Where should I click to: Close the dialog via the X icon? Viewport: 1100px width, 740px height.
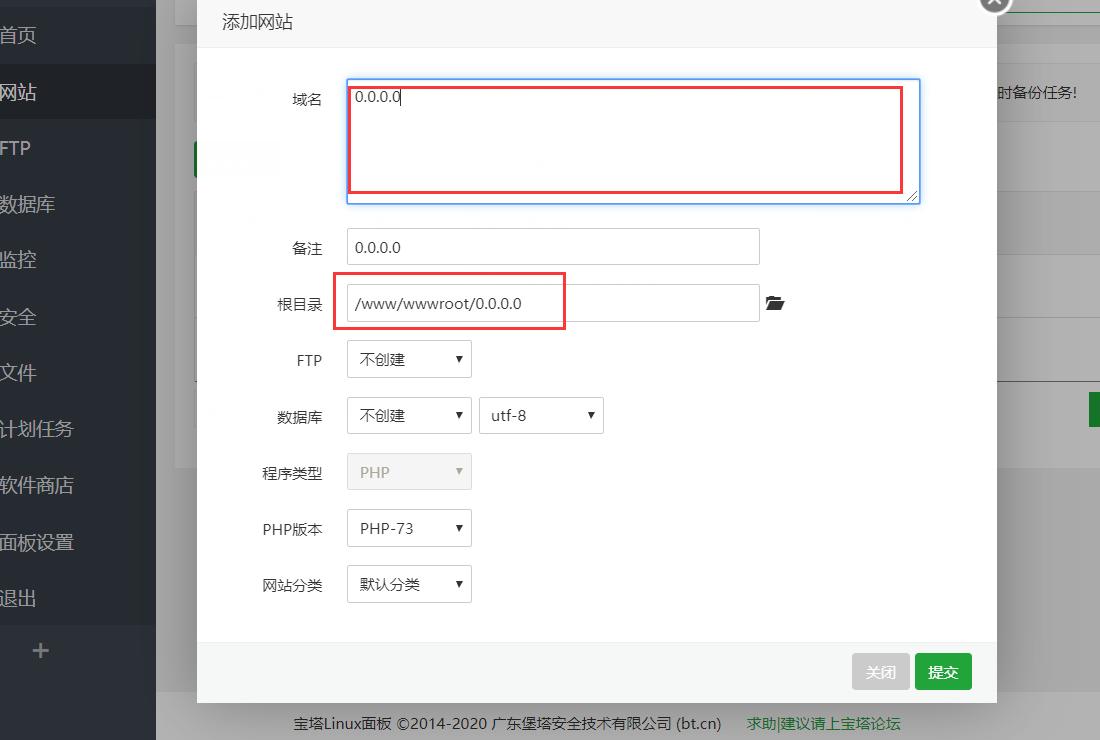[x=991, y=5]
